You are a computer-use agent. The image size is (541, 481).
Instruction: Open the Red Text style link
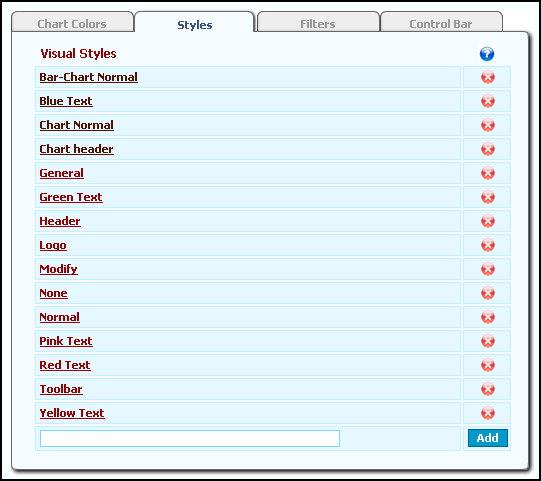pos(65,365)
